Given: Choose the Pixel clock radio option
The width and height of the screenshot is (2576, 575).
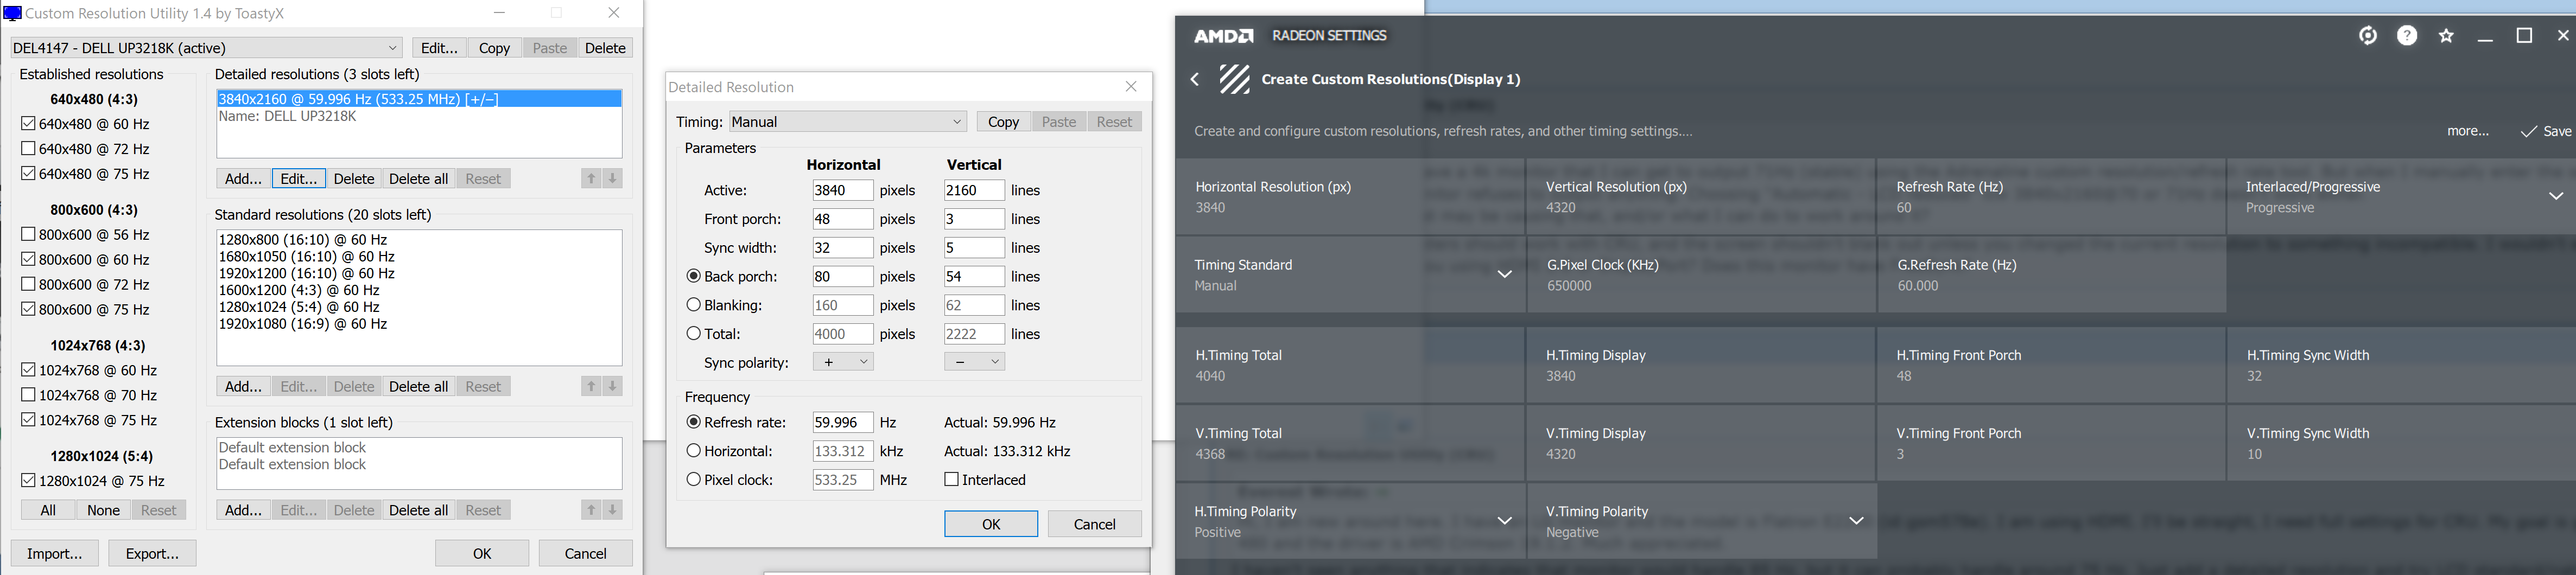Looking at the screenshot, I should tap(693, 480).
